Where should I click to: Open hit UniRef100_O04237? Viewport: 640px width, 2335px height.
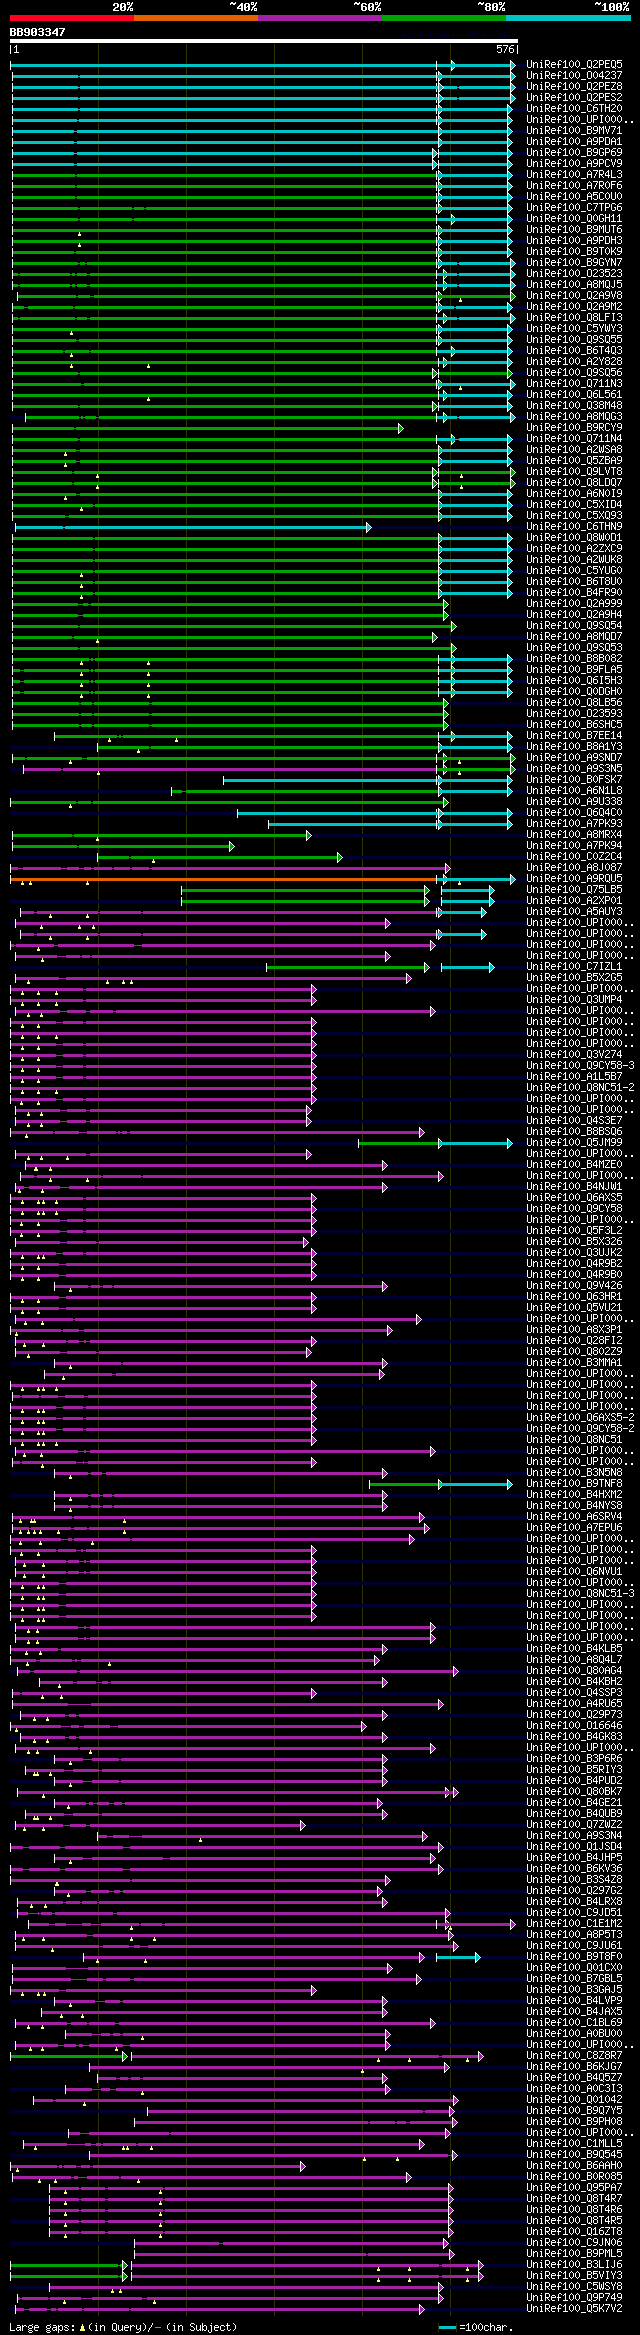point(574,75)
